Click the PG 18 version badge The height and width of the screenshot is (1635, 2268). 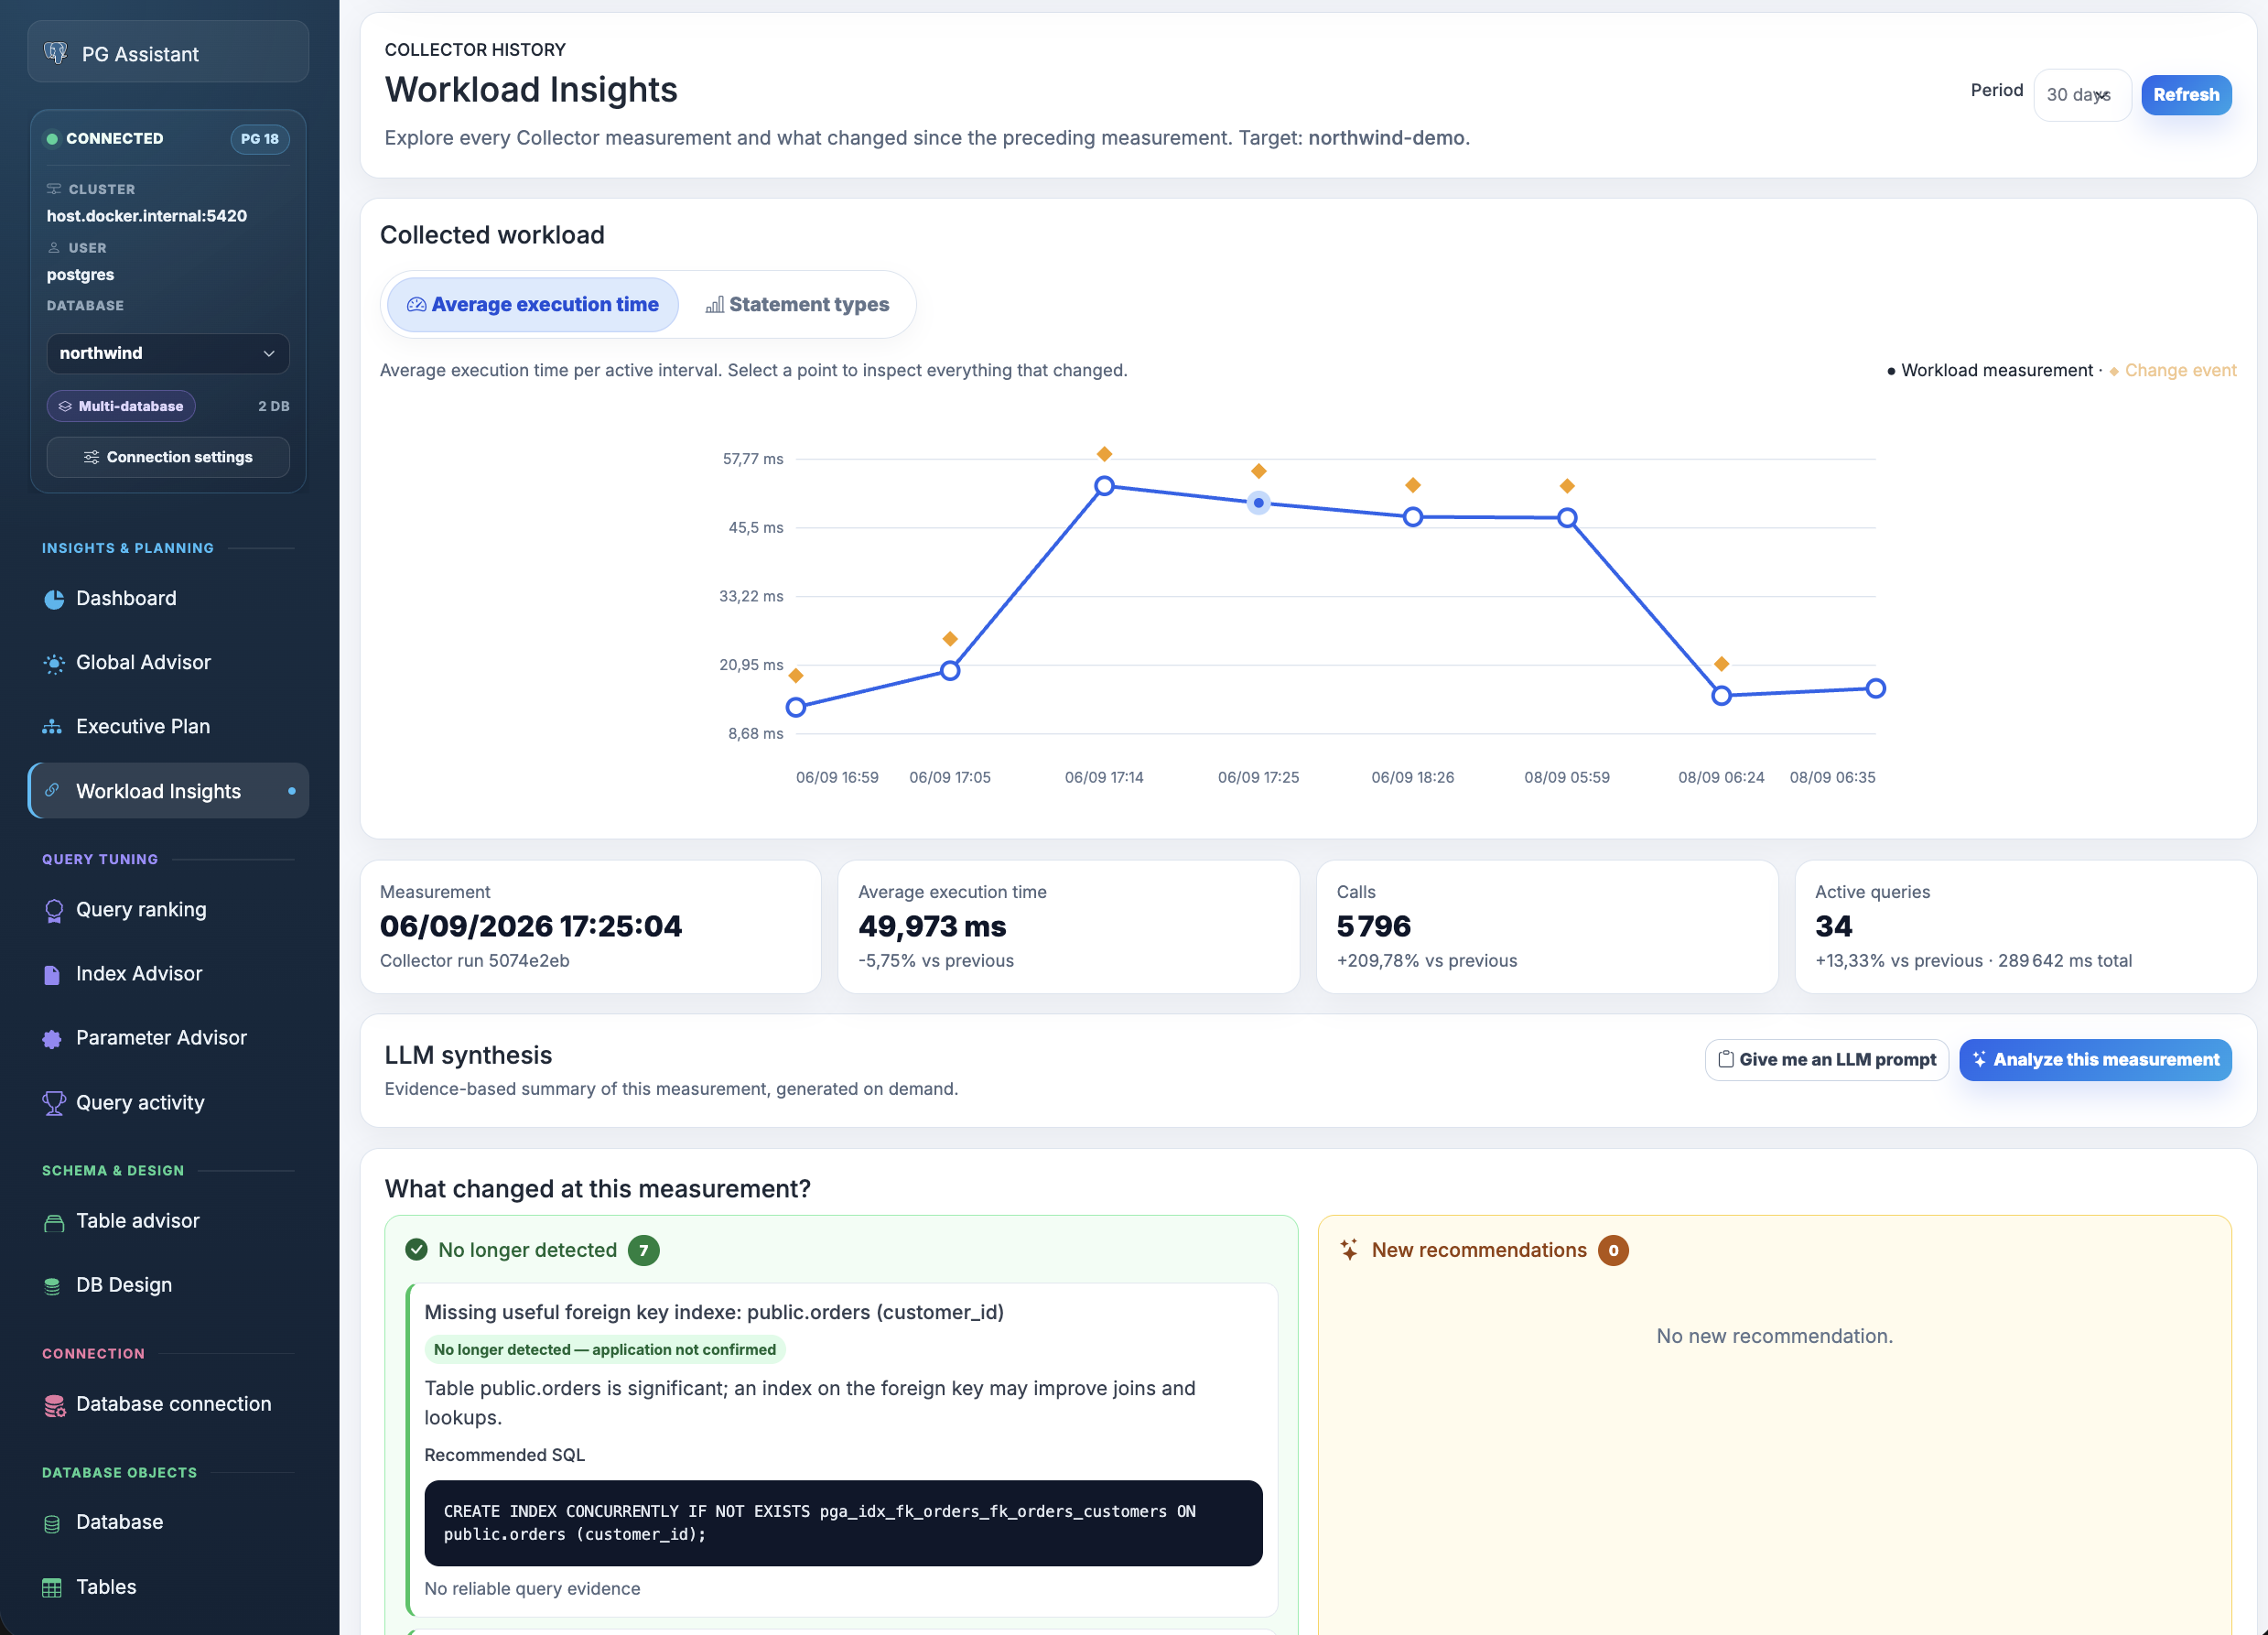coord(260,139)
